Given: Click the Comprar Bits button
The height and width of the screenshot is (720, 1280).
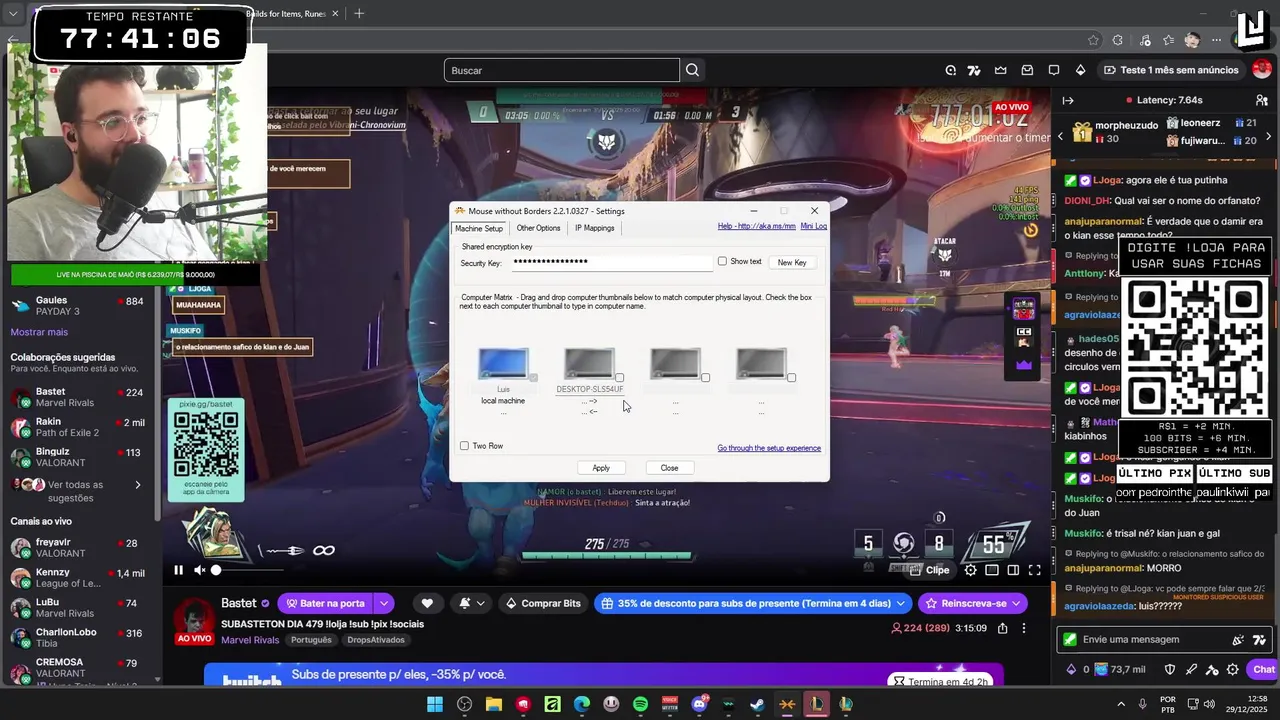Looking at the screenshot, I should click(542, 603).
